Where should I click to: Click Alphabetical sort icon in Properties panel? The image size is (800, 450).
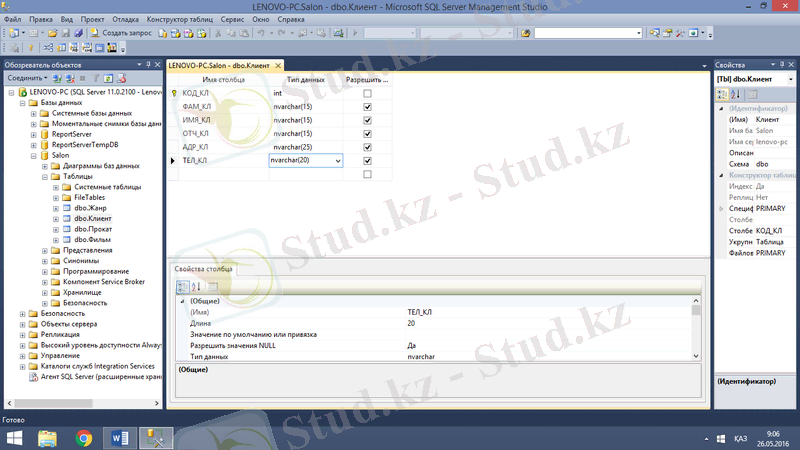click(x=735, y=94)
